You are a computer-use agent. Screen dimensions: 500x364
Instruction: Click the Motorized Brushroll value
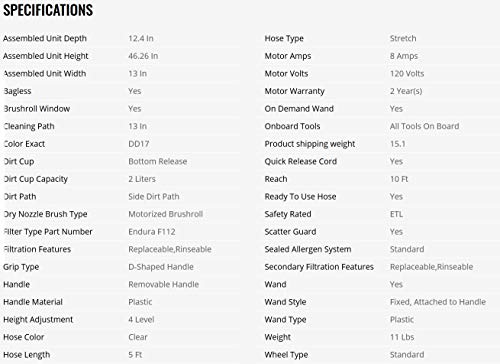click(x=166, y=214)
